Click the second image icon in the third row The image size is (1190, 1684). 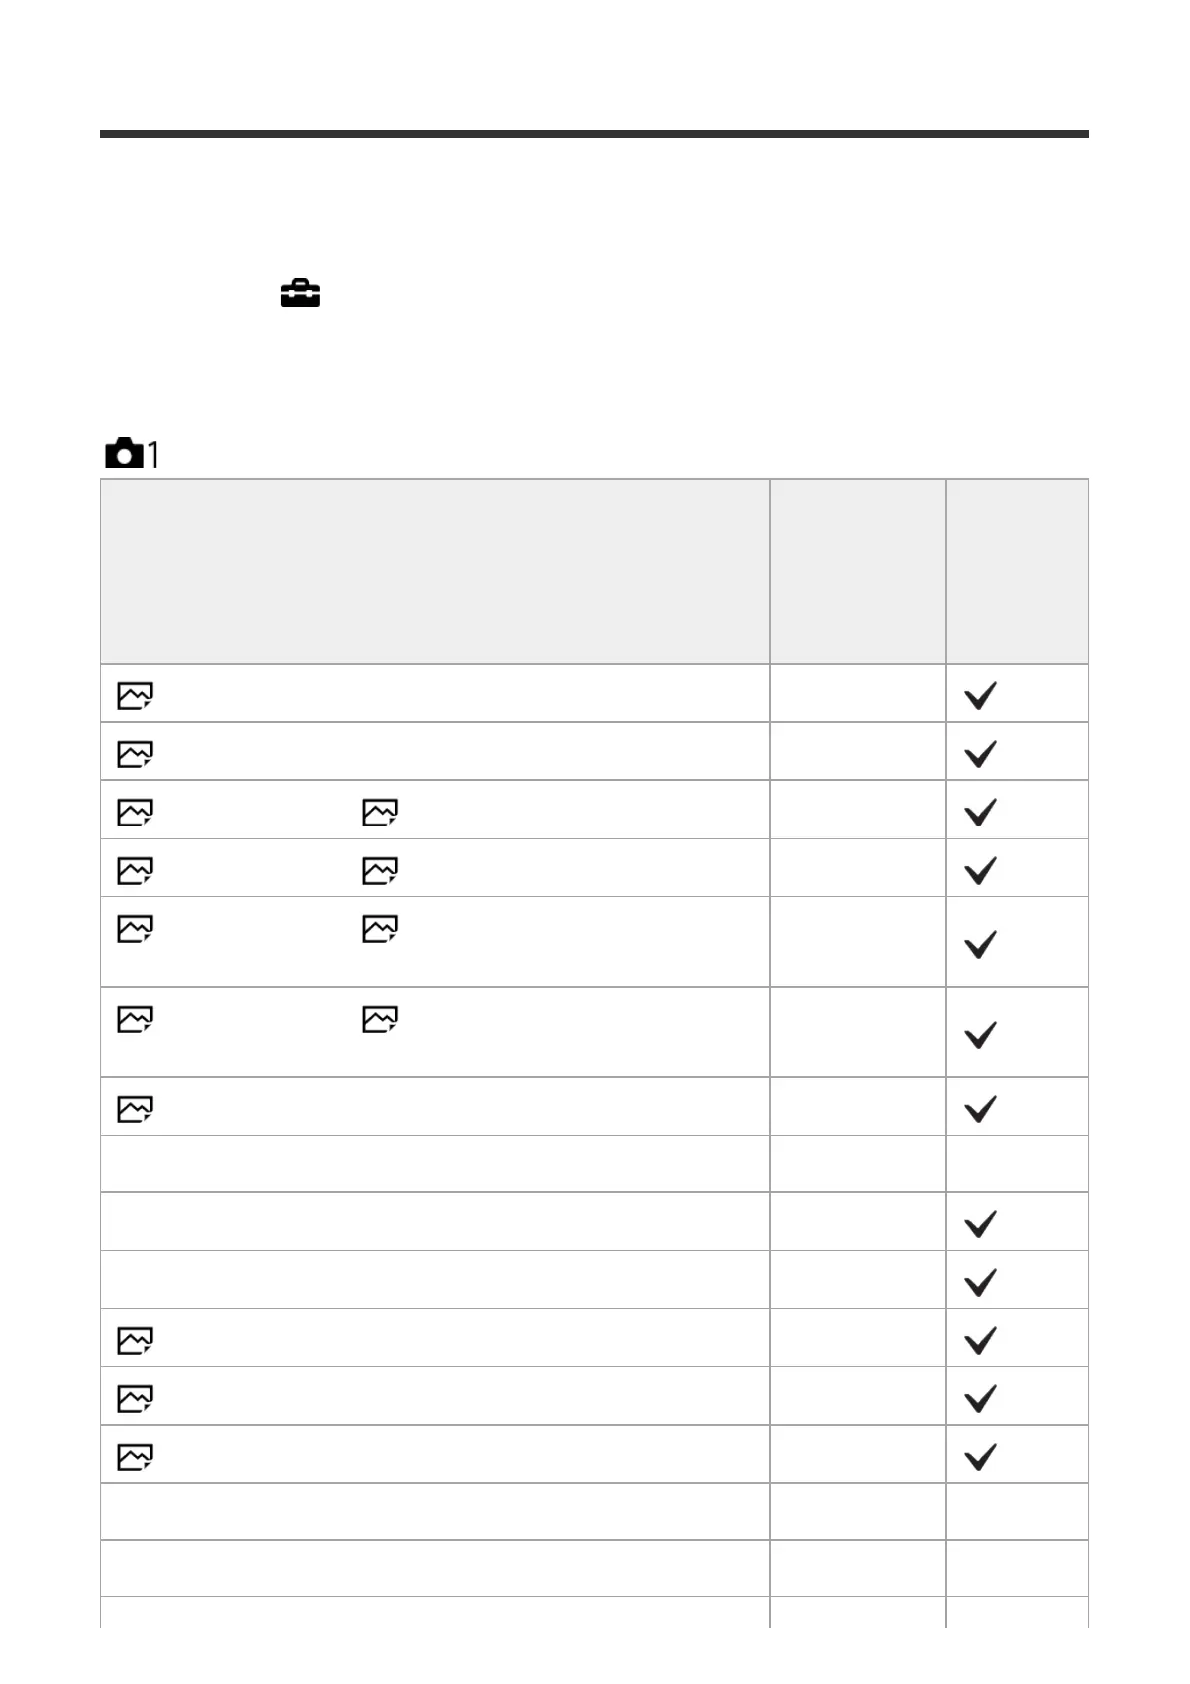(380, 812)
